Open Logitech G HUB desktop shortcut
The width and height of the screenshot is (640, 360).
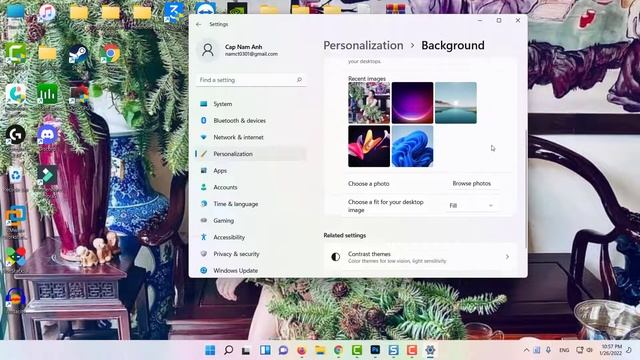[x=15, y=134]
